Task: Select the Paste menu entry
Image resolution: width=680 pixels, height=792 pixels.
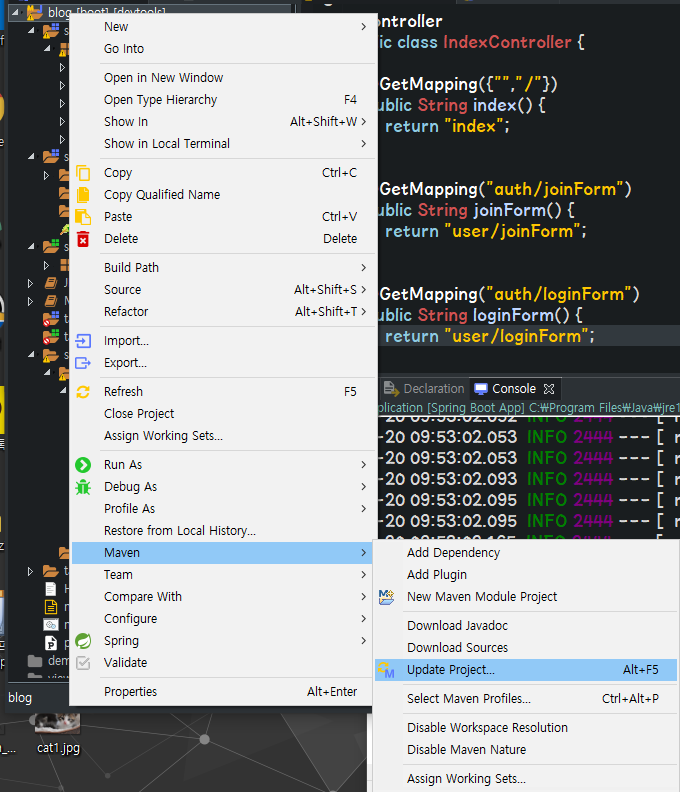Action: click(223, 217)
